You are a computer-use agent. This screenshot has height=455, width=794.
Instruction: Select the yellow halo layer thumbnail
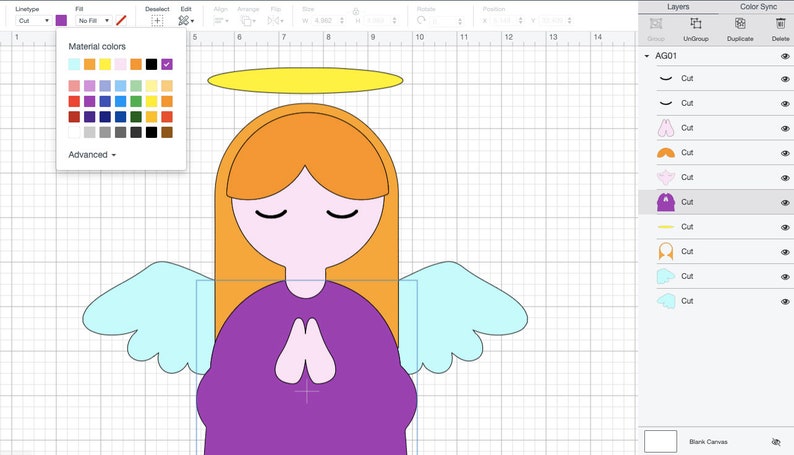666,227
